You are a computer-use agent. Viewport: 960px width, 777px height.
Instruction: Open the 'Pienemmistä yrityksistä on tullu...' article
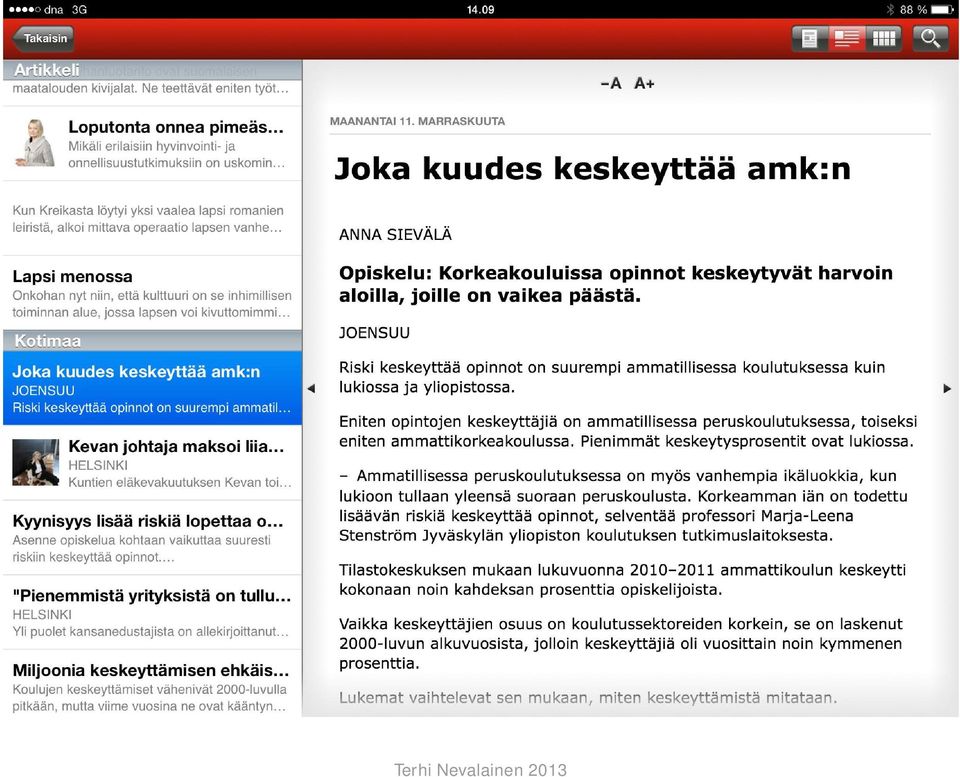(x=152, y=612)
